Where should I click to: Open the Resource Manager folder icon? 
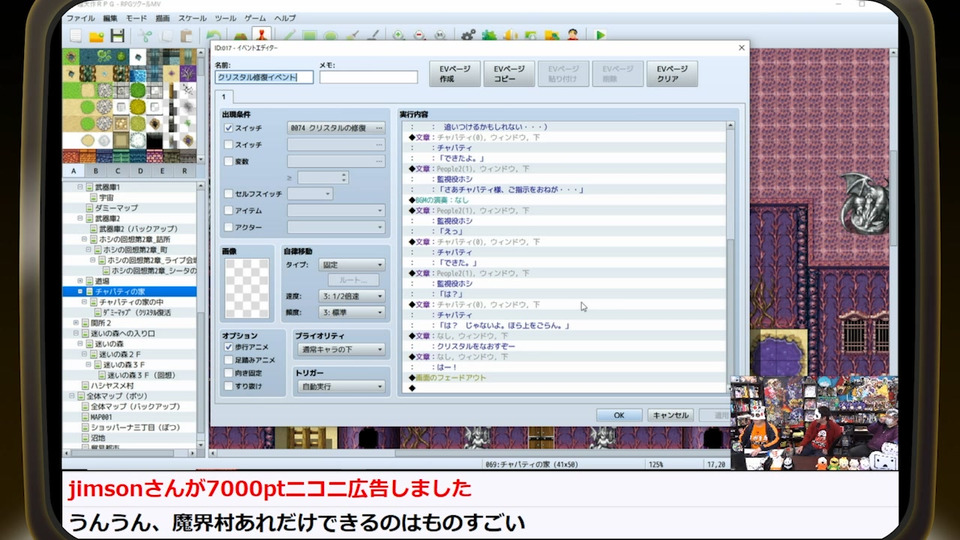pos(552,36)
